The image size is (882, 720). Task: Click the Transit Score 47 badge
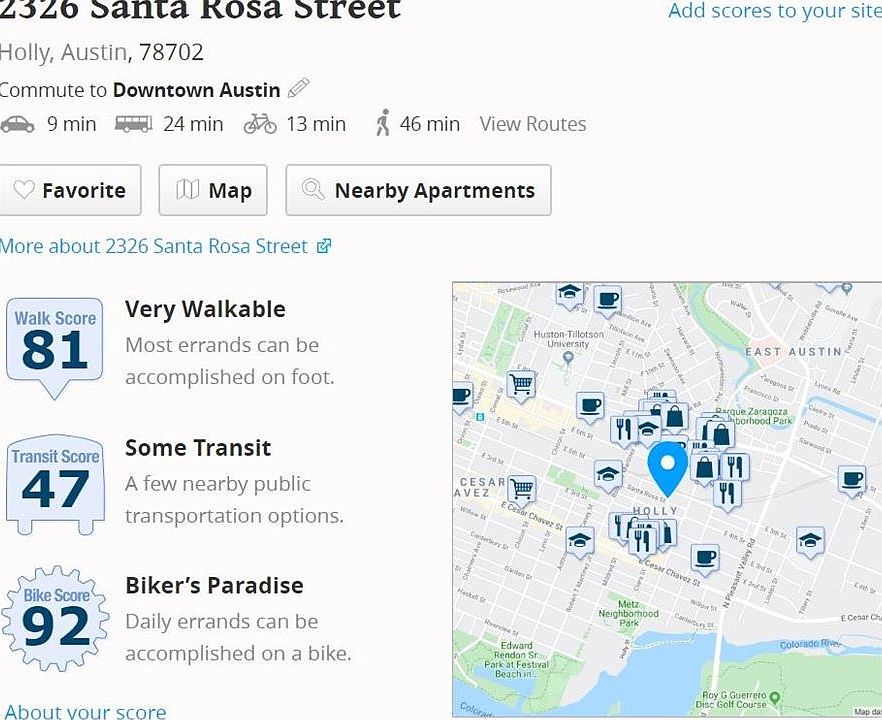(55, 482)
